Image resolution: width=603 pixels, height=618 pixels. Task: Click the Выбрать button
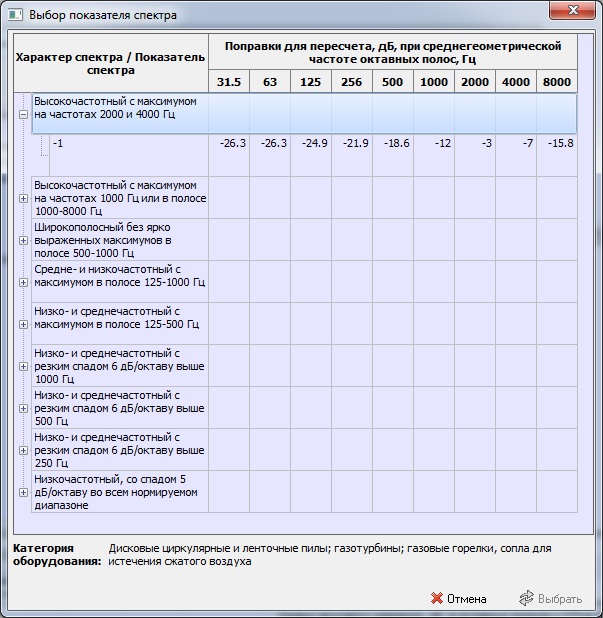tap(550, 599)
